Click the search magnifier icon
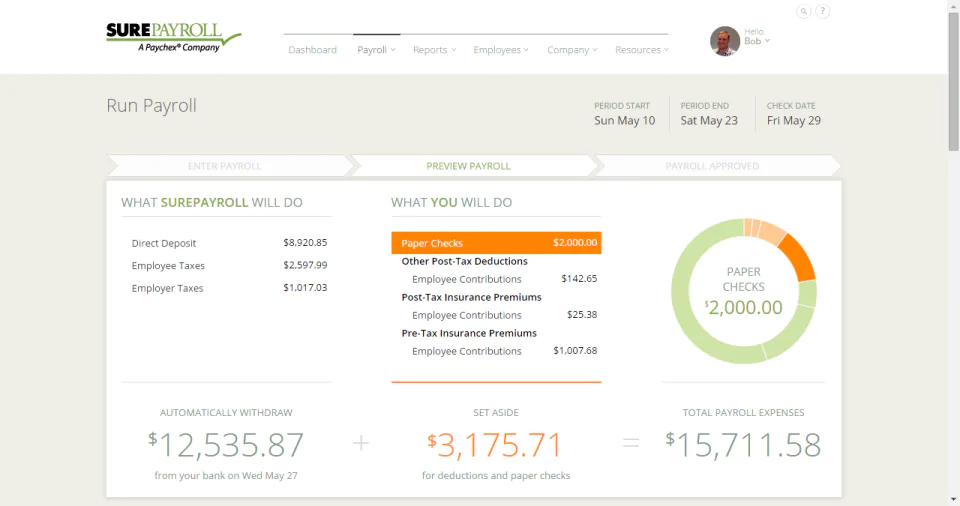 tap(803, 11)
